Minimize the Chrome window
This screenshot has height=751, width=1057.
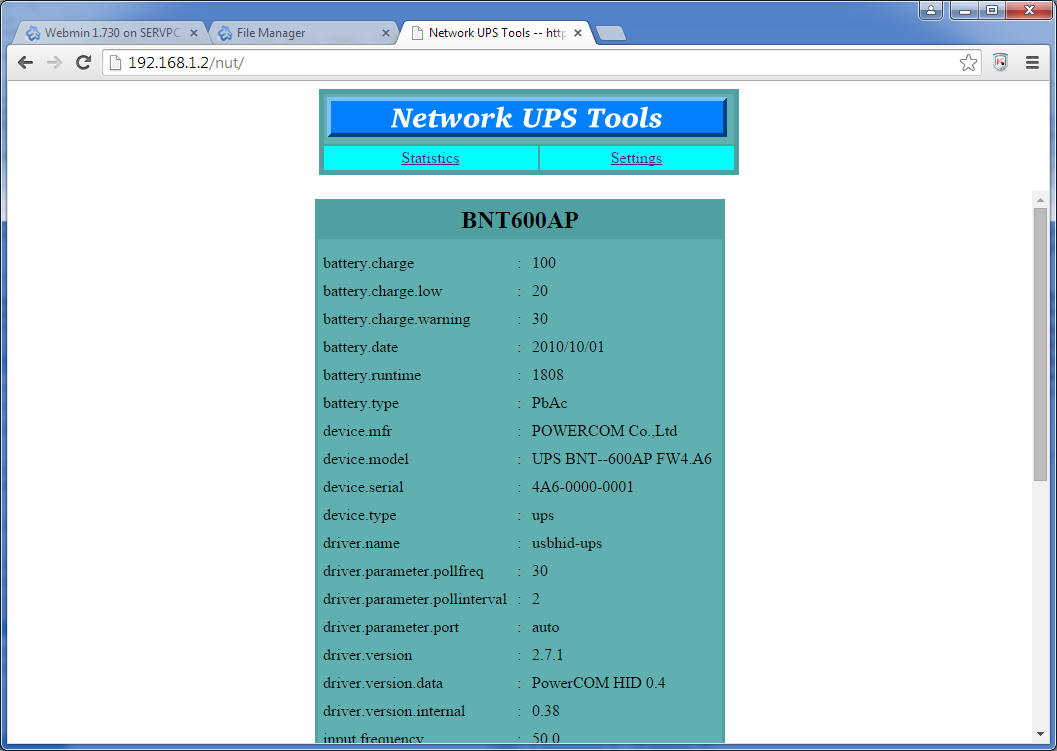click(965, 9)
